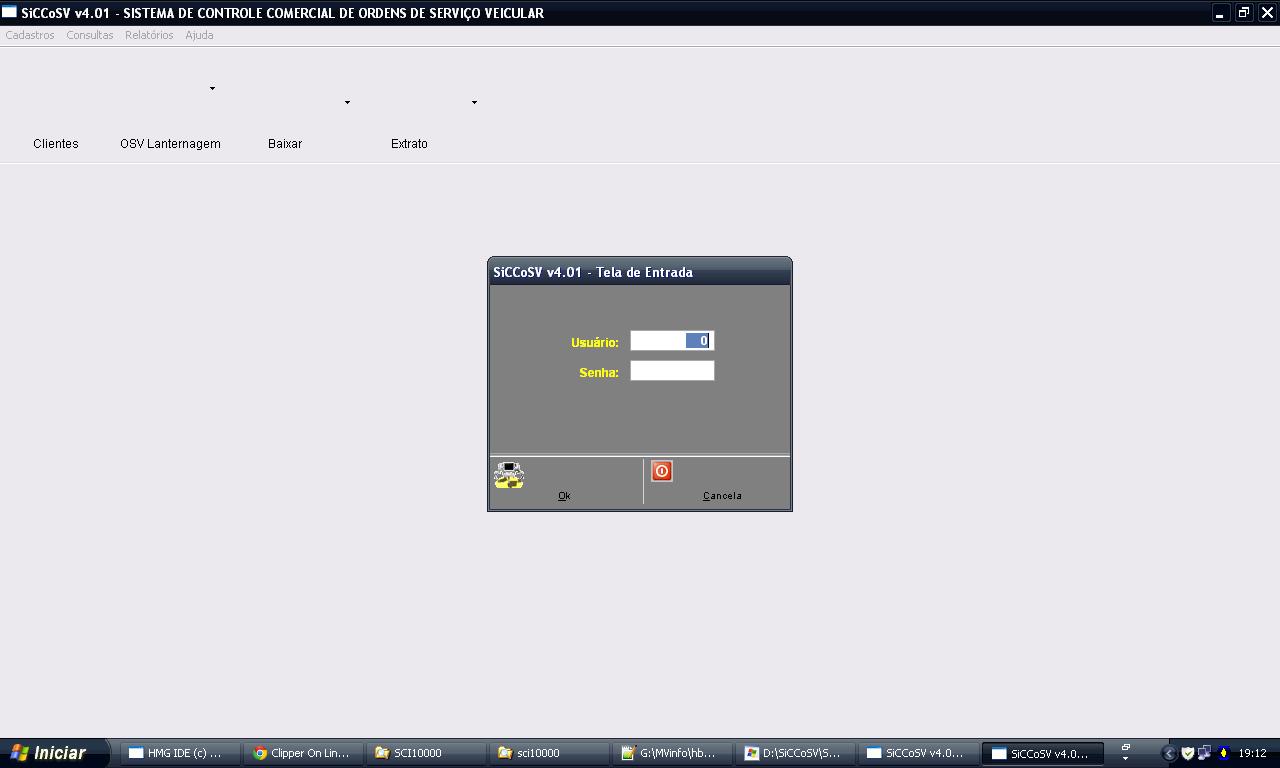Click the Extrato toolbar button
Viewport: 1280px width, 768px height.
[409, 144]
